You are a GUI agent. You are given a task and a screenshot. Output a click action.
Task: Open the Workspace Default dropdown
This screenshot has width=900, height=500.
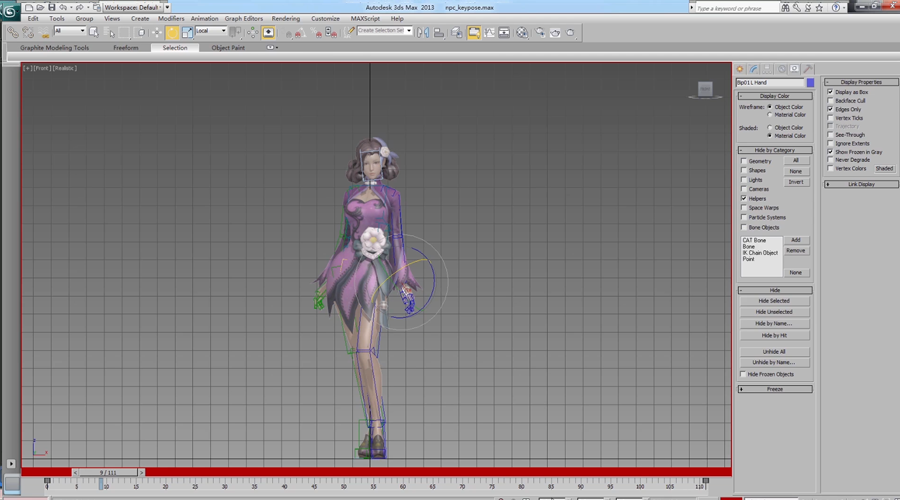pos(134,7)
